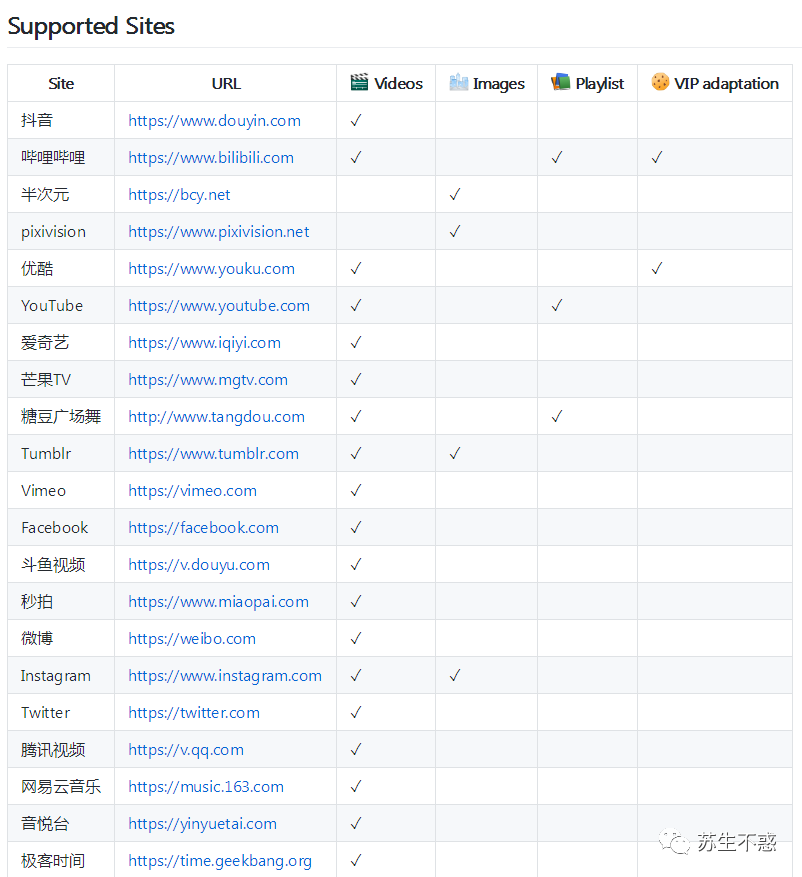802x877 pixels.
Task: Click the Playlist checkmark in 糖豆广场舞 row
Action: pos(557,416)
